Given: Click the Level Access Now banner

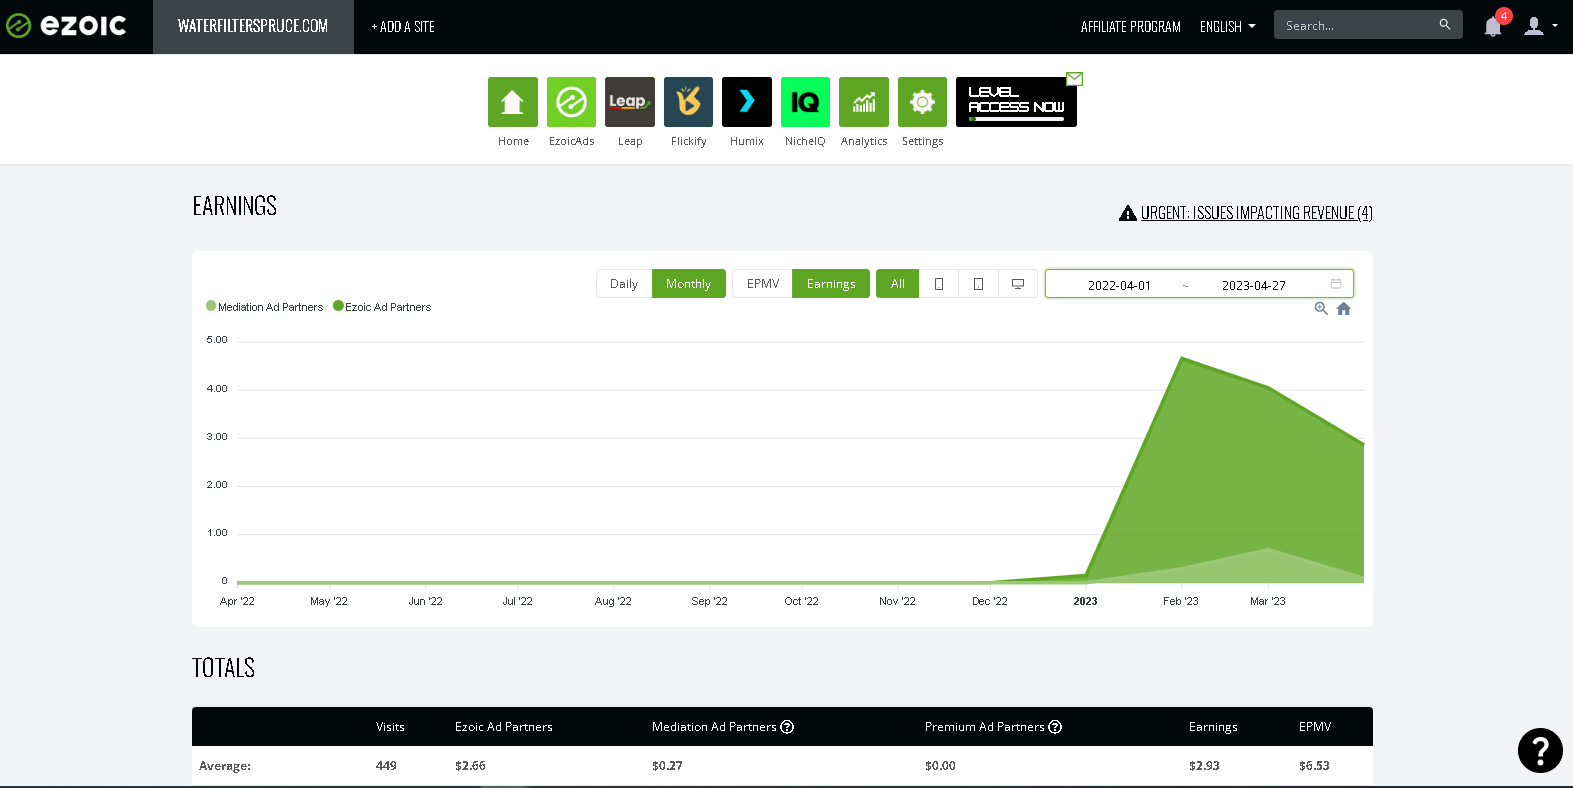Looking at the screenshot, I should 1016,102.
